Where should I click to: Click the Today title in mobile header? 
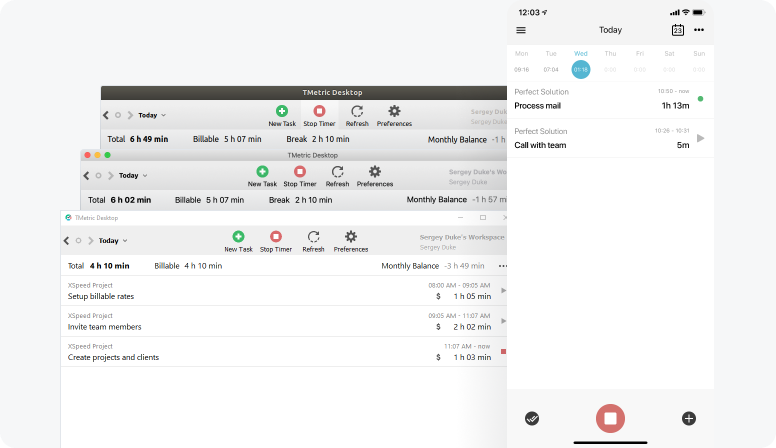point(610,30)
